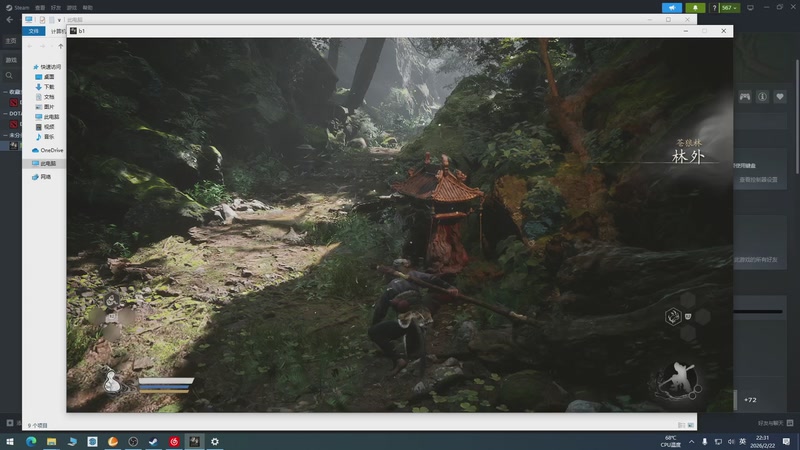Open controller settings gamepad icon in Steam
Screen dimensions: 800x450
(x=745, y=96)
